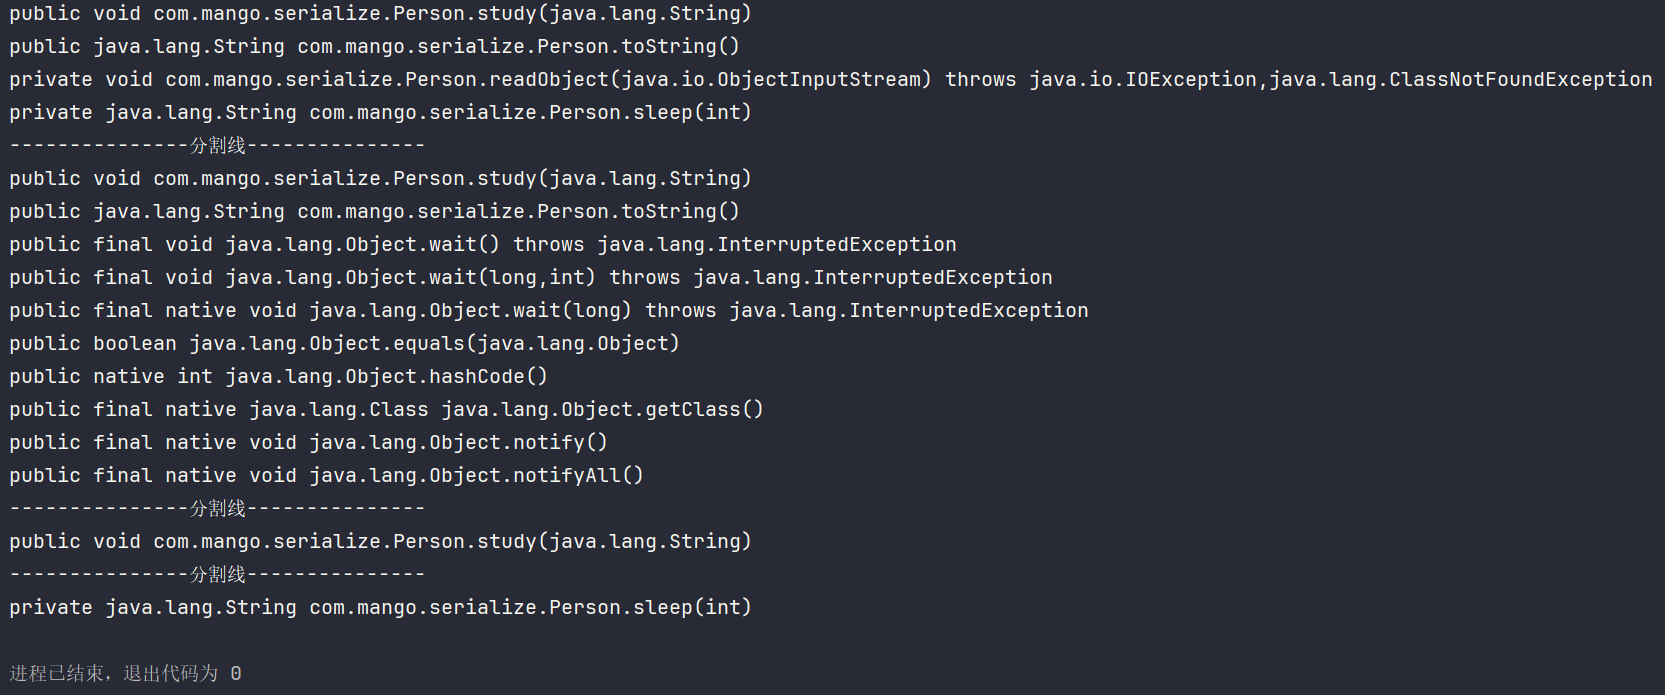The image size is (1665, 695).
Task: Click the final Person.sleep(int) output line
Action: pos(380,608)
